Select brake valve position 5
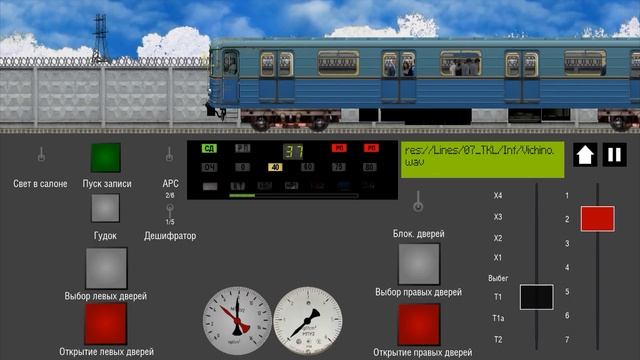This screenshot has height=360, width=640. coord(567,292)
